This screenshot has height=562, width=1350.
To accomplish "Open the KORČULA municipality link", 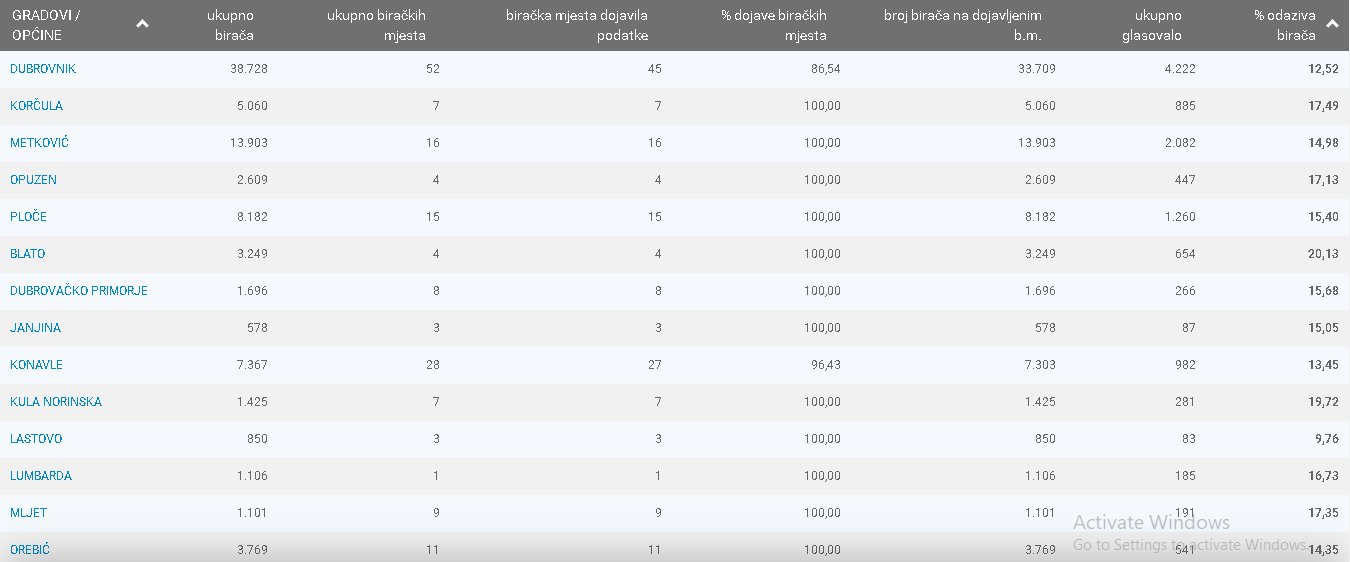I will [36, 106].
